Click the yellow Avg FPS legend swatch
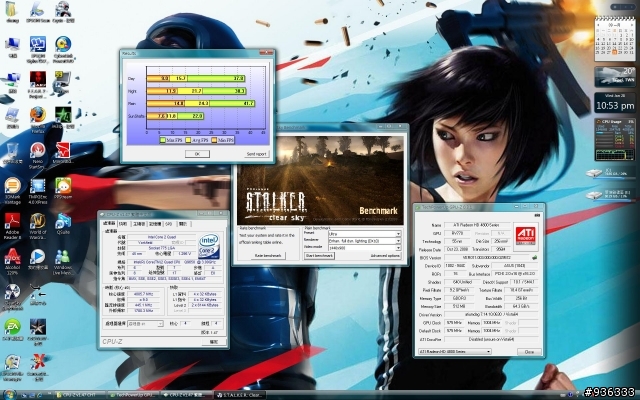This screenshot has width=640, height=400. pos(188,140)
